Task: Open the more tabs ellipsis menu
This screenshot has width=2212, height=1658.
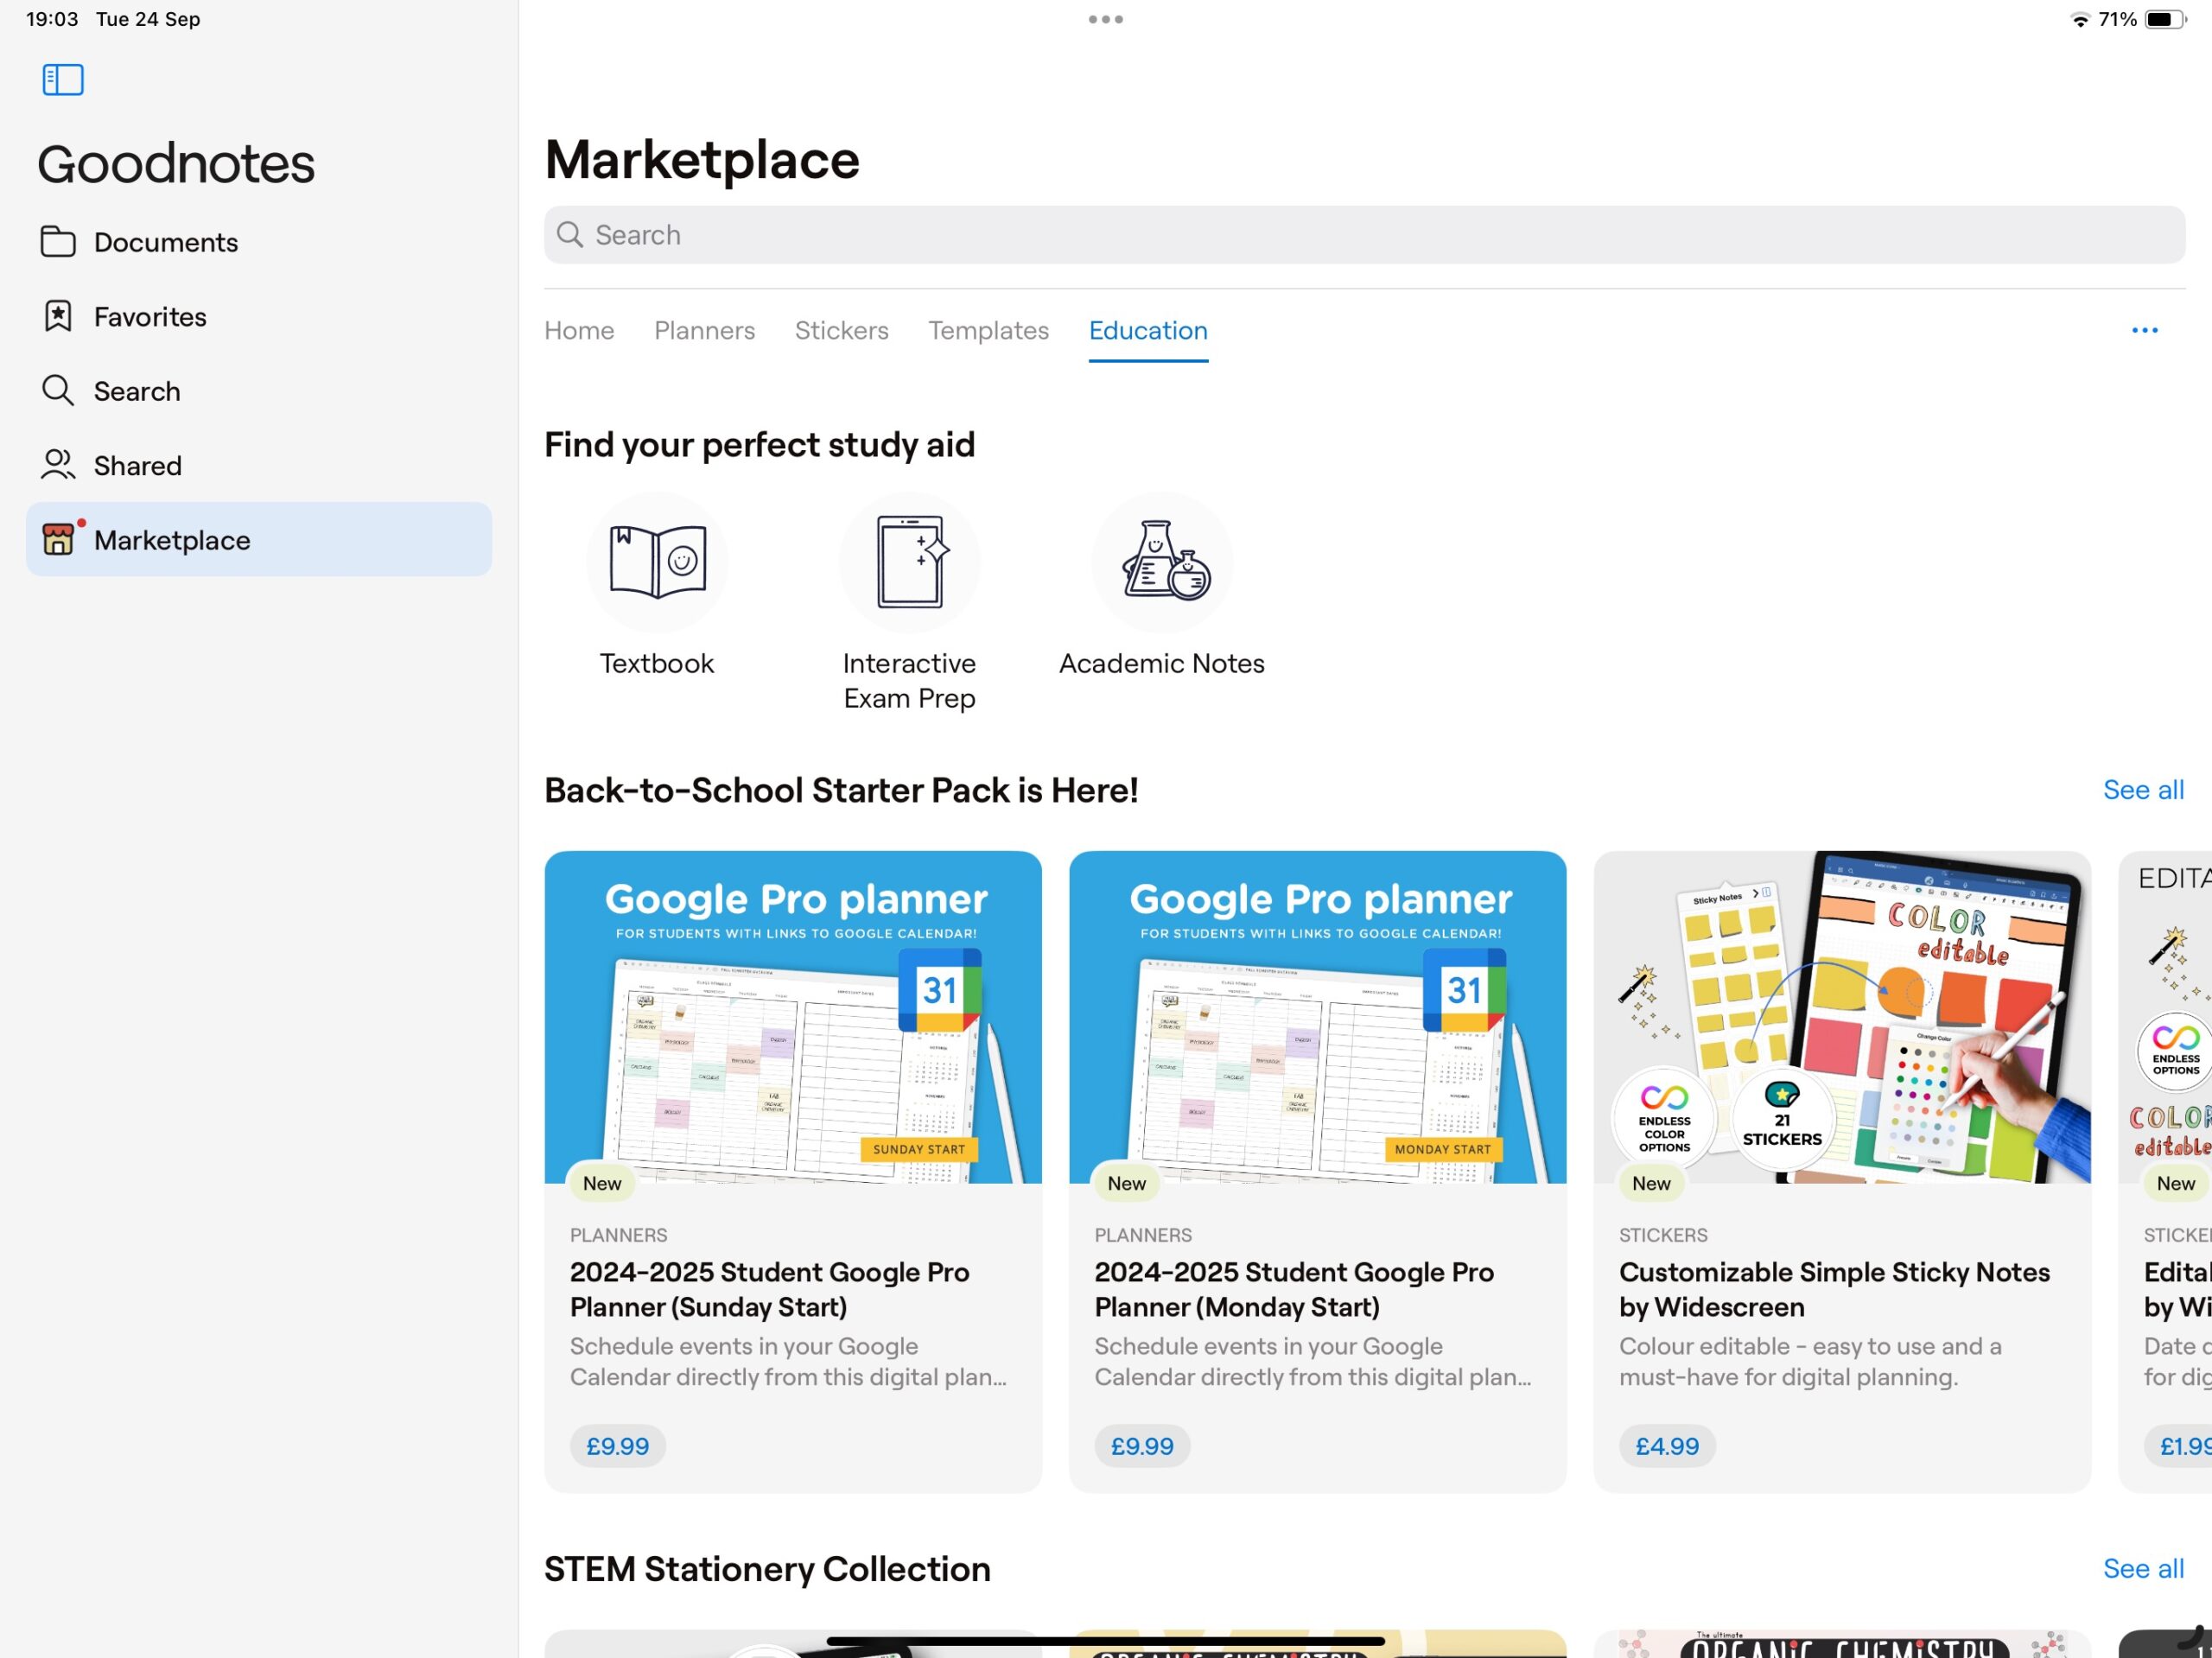Action: tap(2144, 330)
